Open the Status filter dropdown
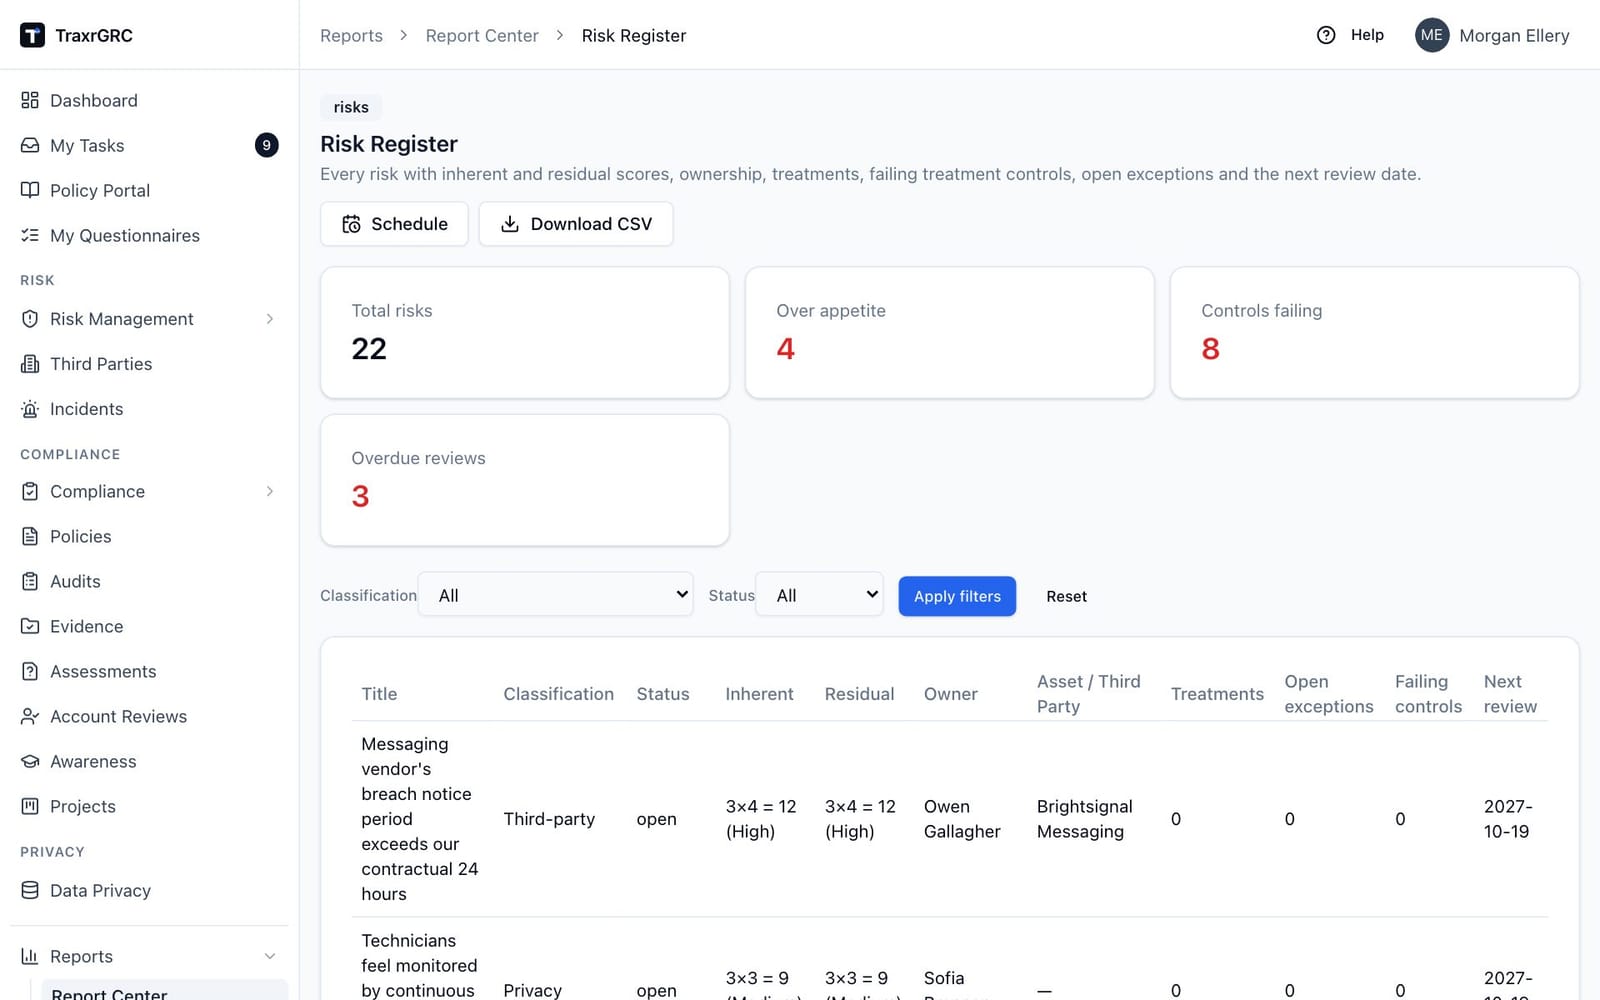Screen dimensions: 1600x1000 click(x=819, y=595)
